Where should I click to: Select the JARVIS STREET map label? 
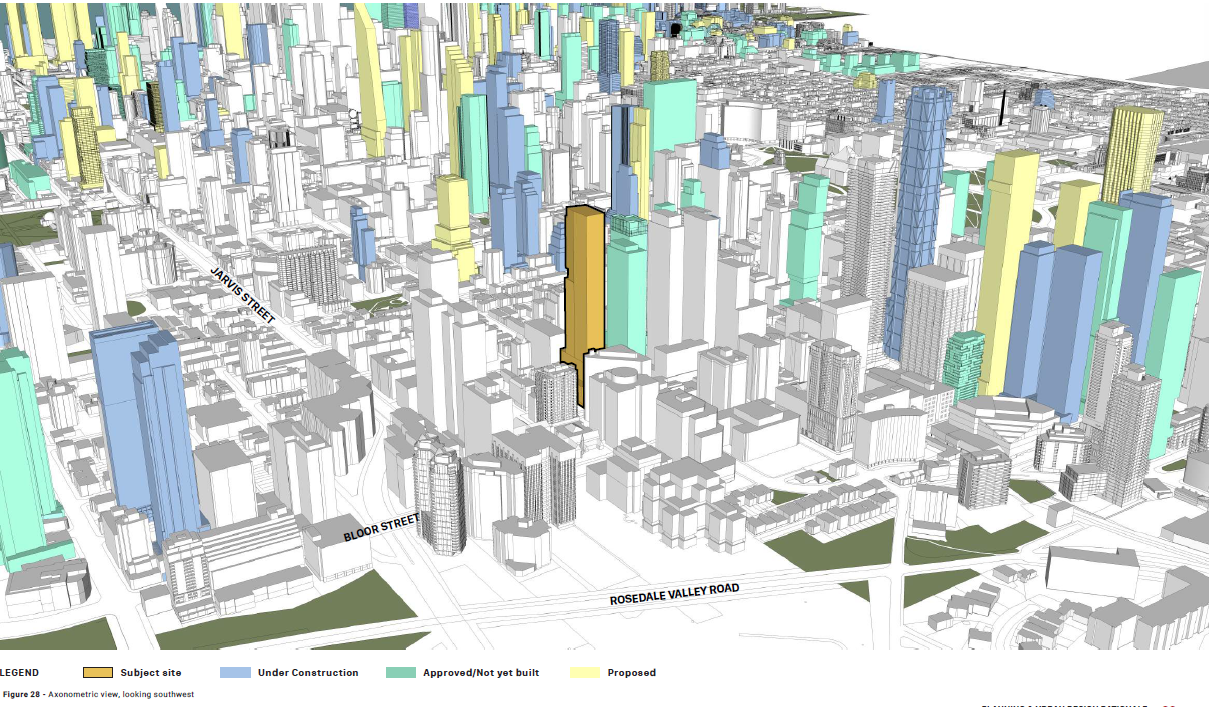point(242,295)
